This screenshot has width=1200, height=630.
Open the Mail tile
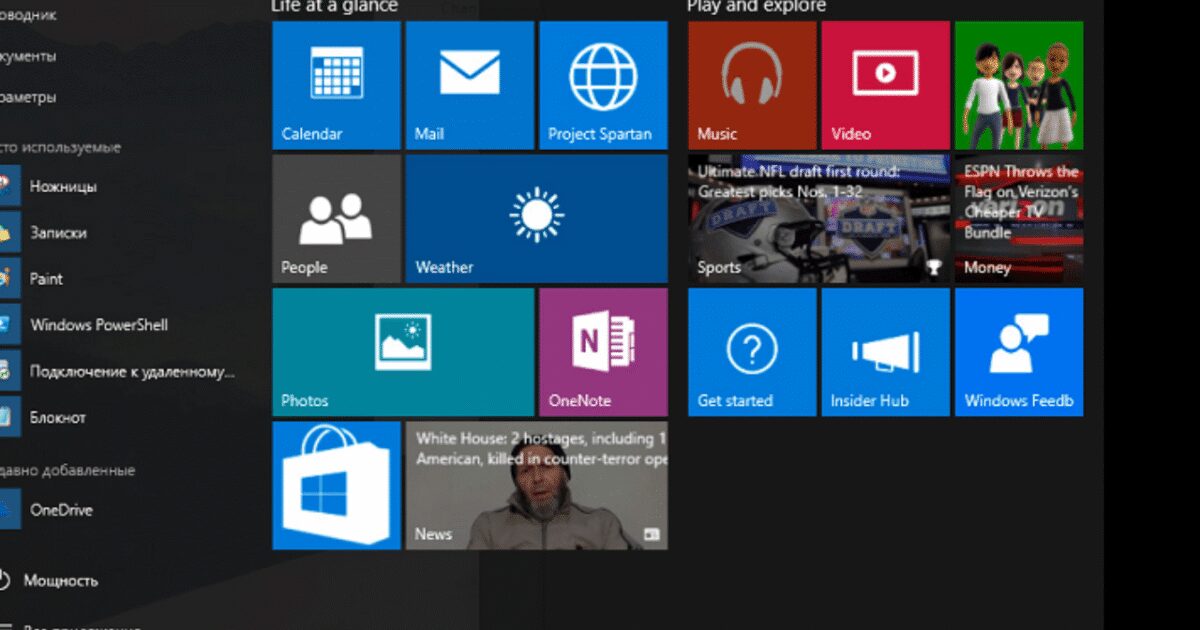(x=470, y=85)
